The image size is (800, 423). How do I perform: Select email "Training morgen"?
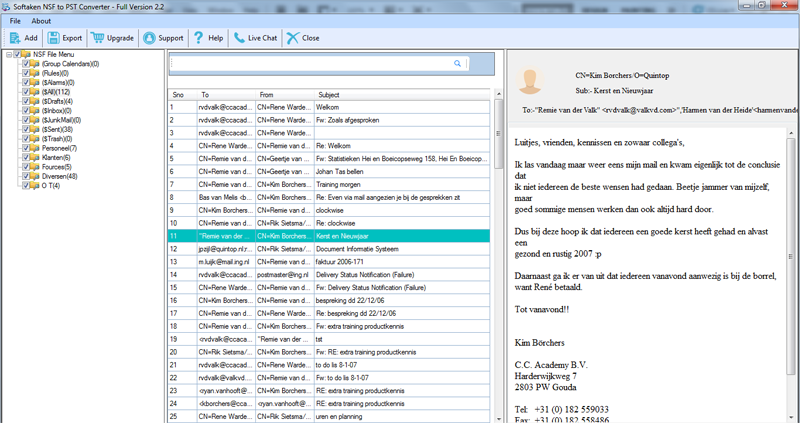click(x=329, y=184)
